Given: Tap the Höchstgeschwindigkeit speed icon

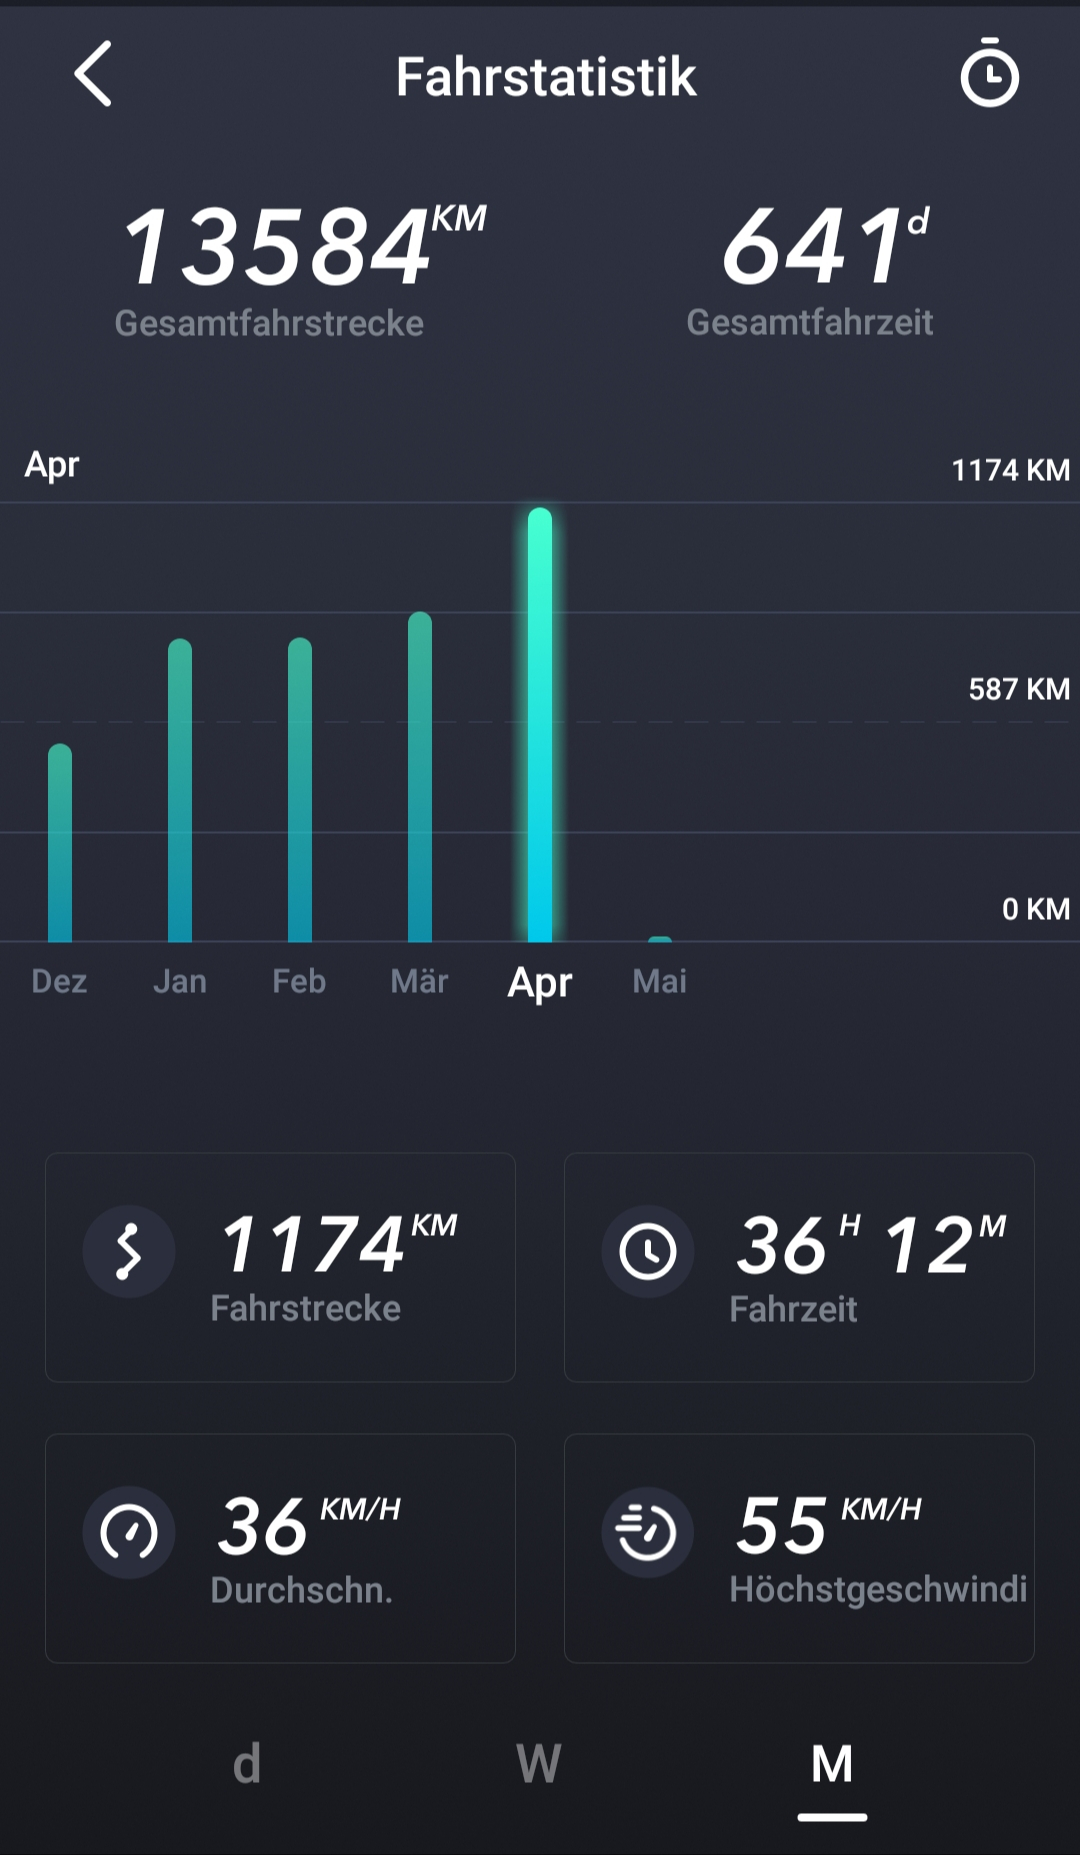Looking at the screenshot, I should [648, 1532].
